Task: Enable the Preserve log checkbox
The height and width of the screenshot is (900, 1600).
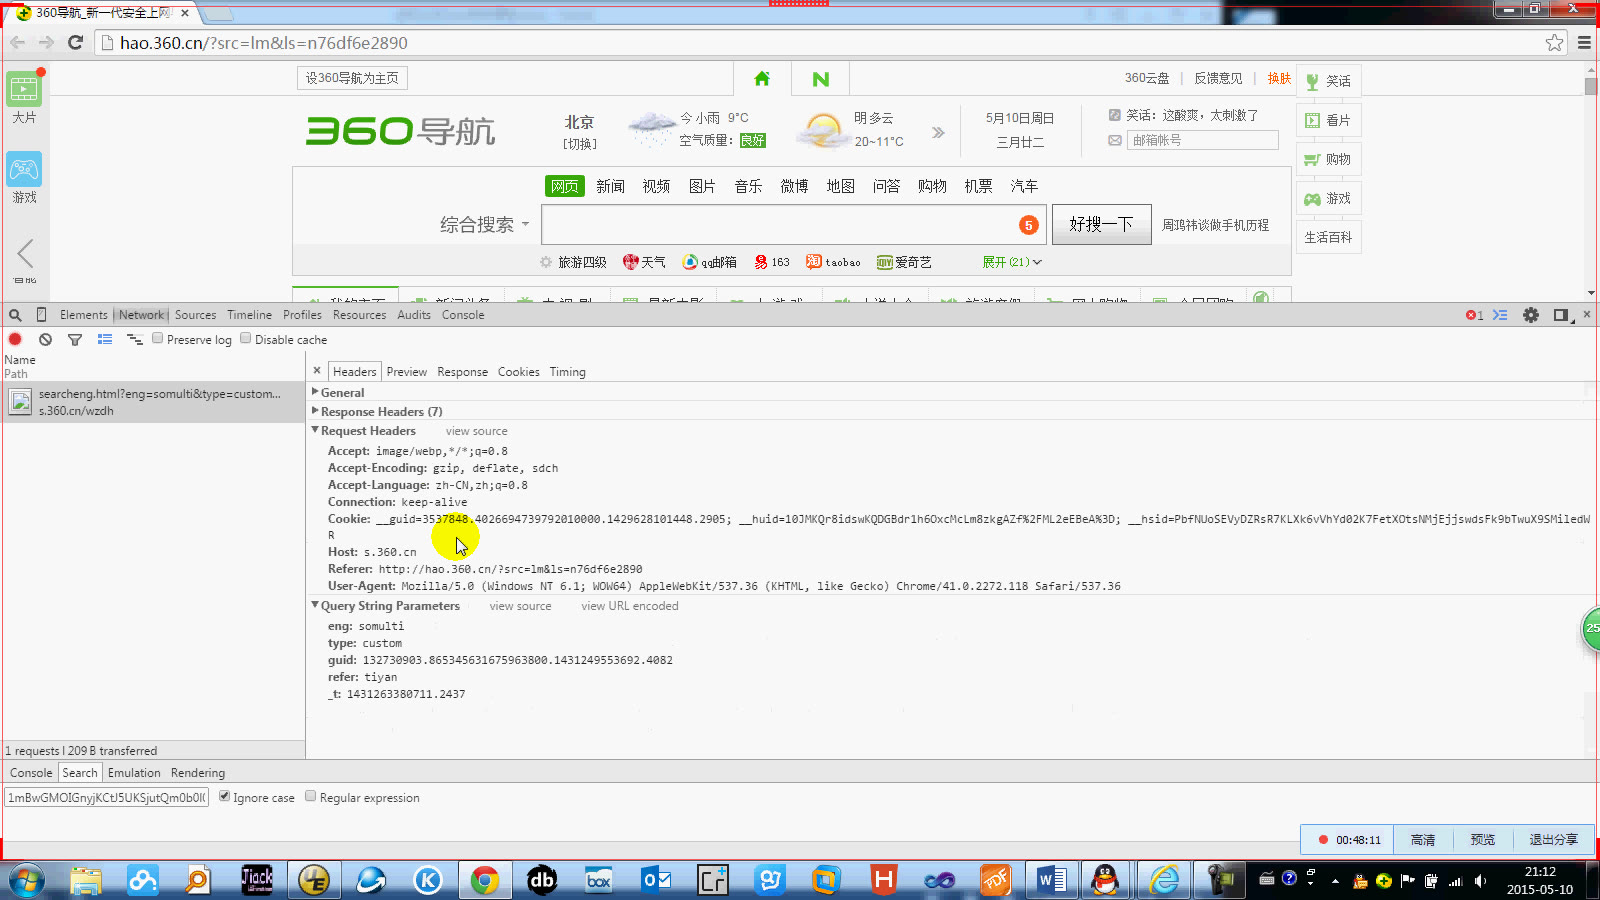Action: pyautogui.click(x=158, y=338)
